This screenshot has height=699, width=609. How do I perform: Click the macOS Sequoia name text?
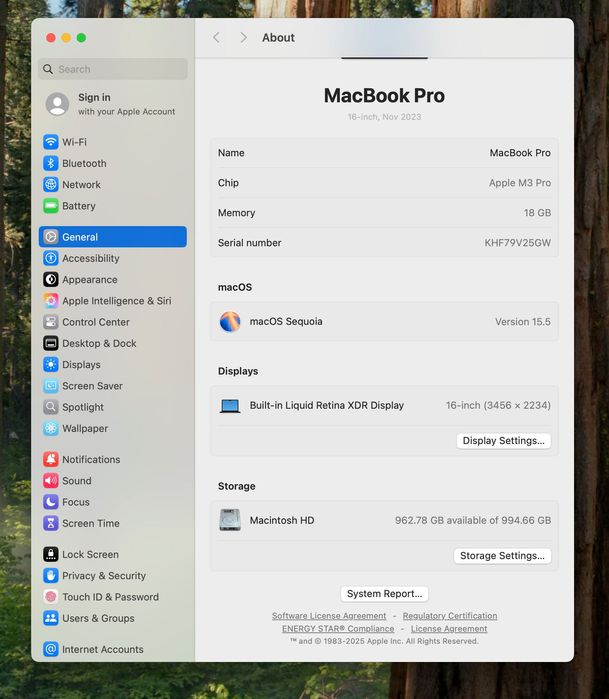286,321
